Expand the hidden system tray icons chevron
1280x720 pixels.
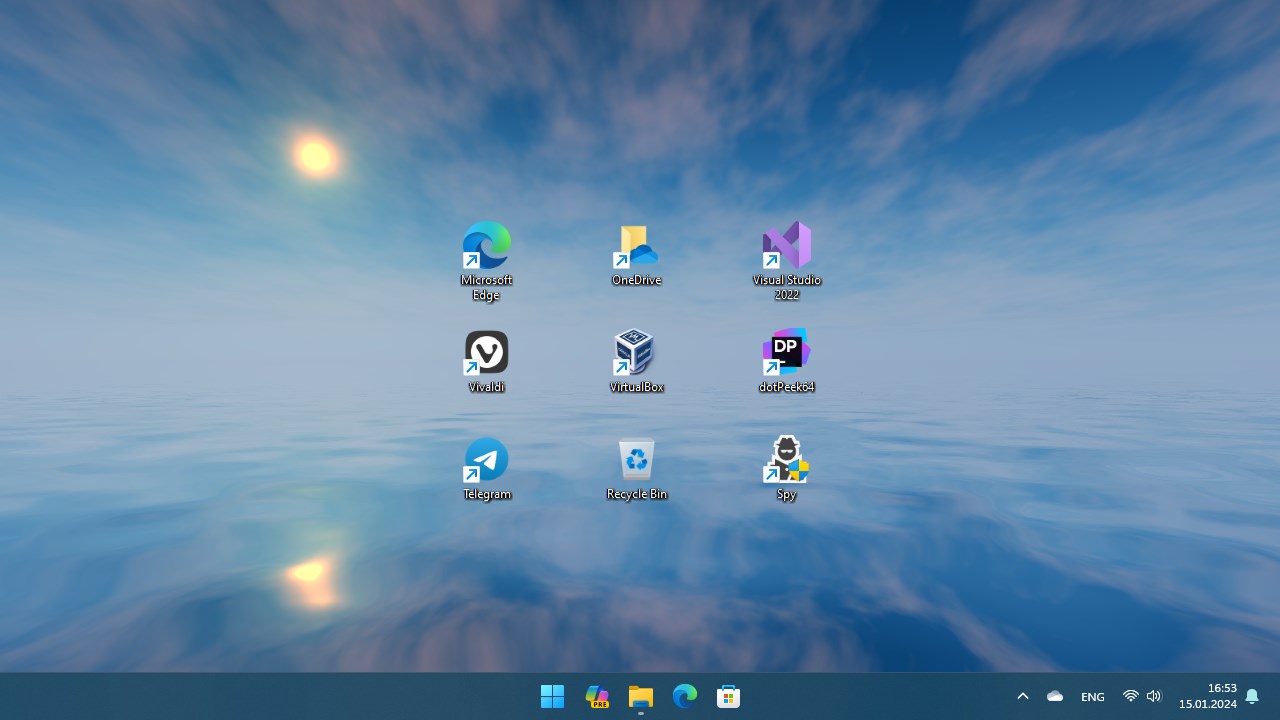pos(1022,697)
